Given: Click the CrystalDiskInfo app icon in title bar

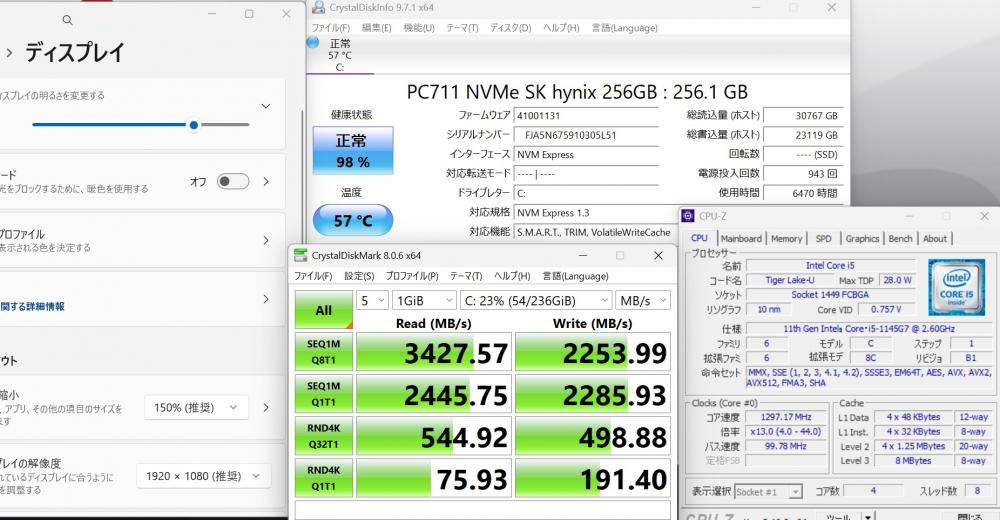Looking at the screenshot, I should 318,8.
